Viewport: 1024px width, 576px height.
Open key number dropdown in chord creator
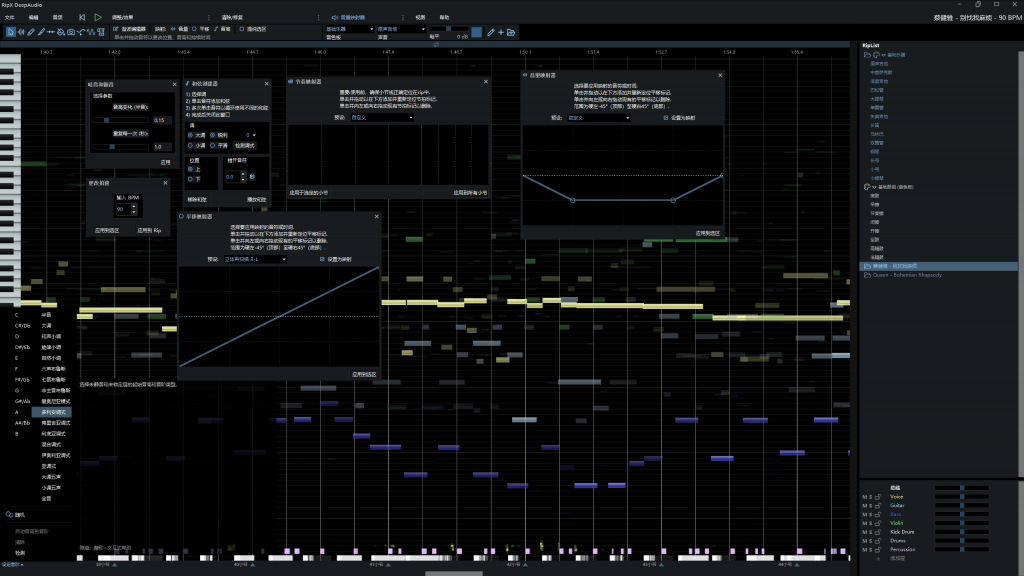250,135
